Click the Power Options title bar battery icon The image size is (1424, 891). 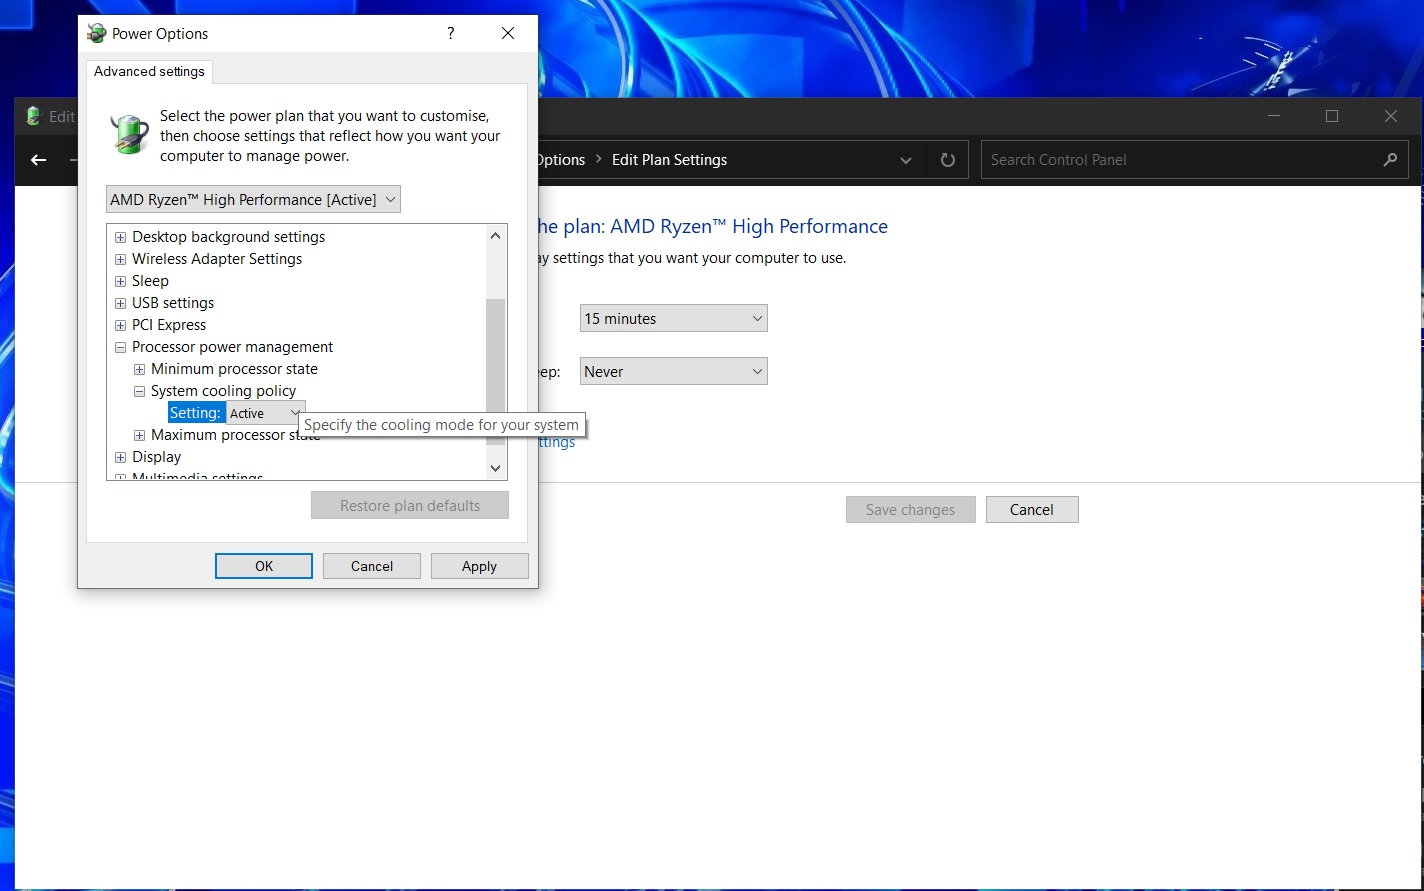pos(96,33)
